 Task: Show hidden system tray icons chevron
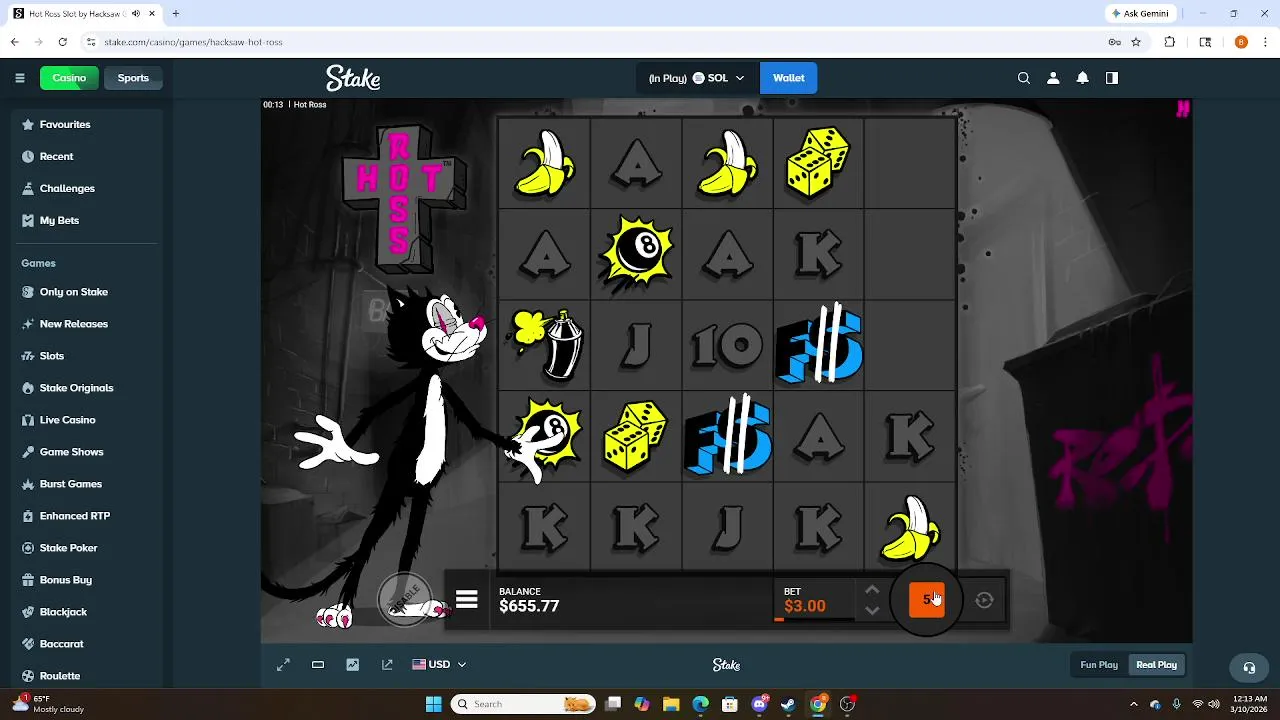pos(1133,704)
